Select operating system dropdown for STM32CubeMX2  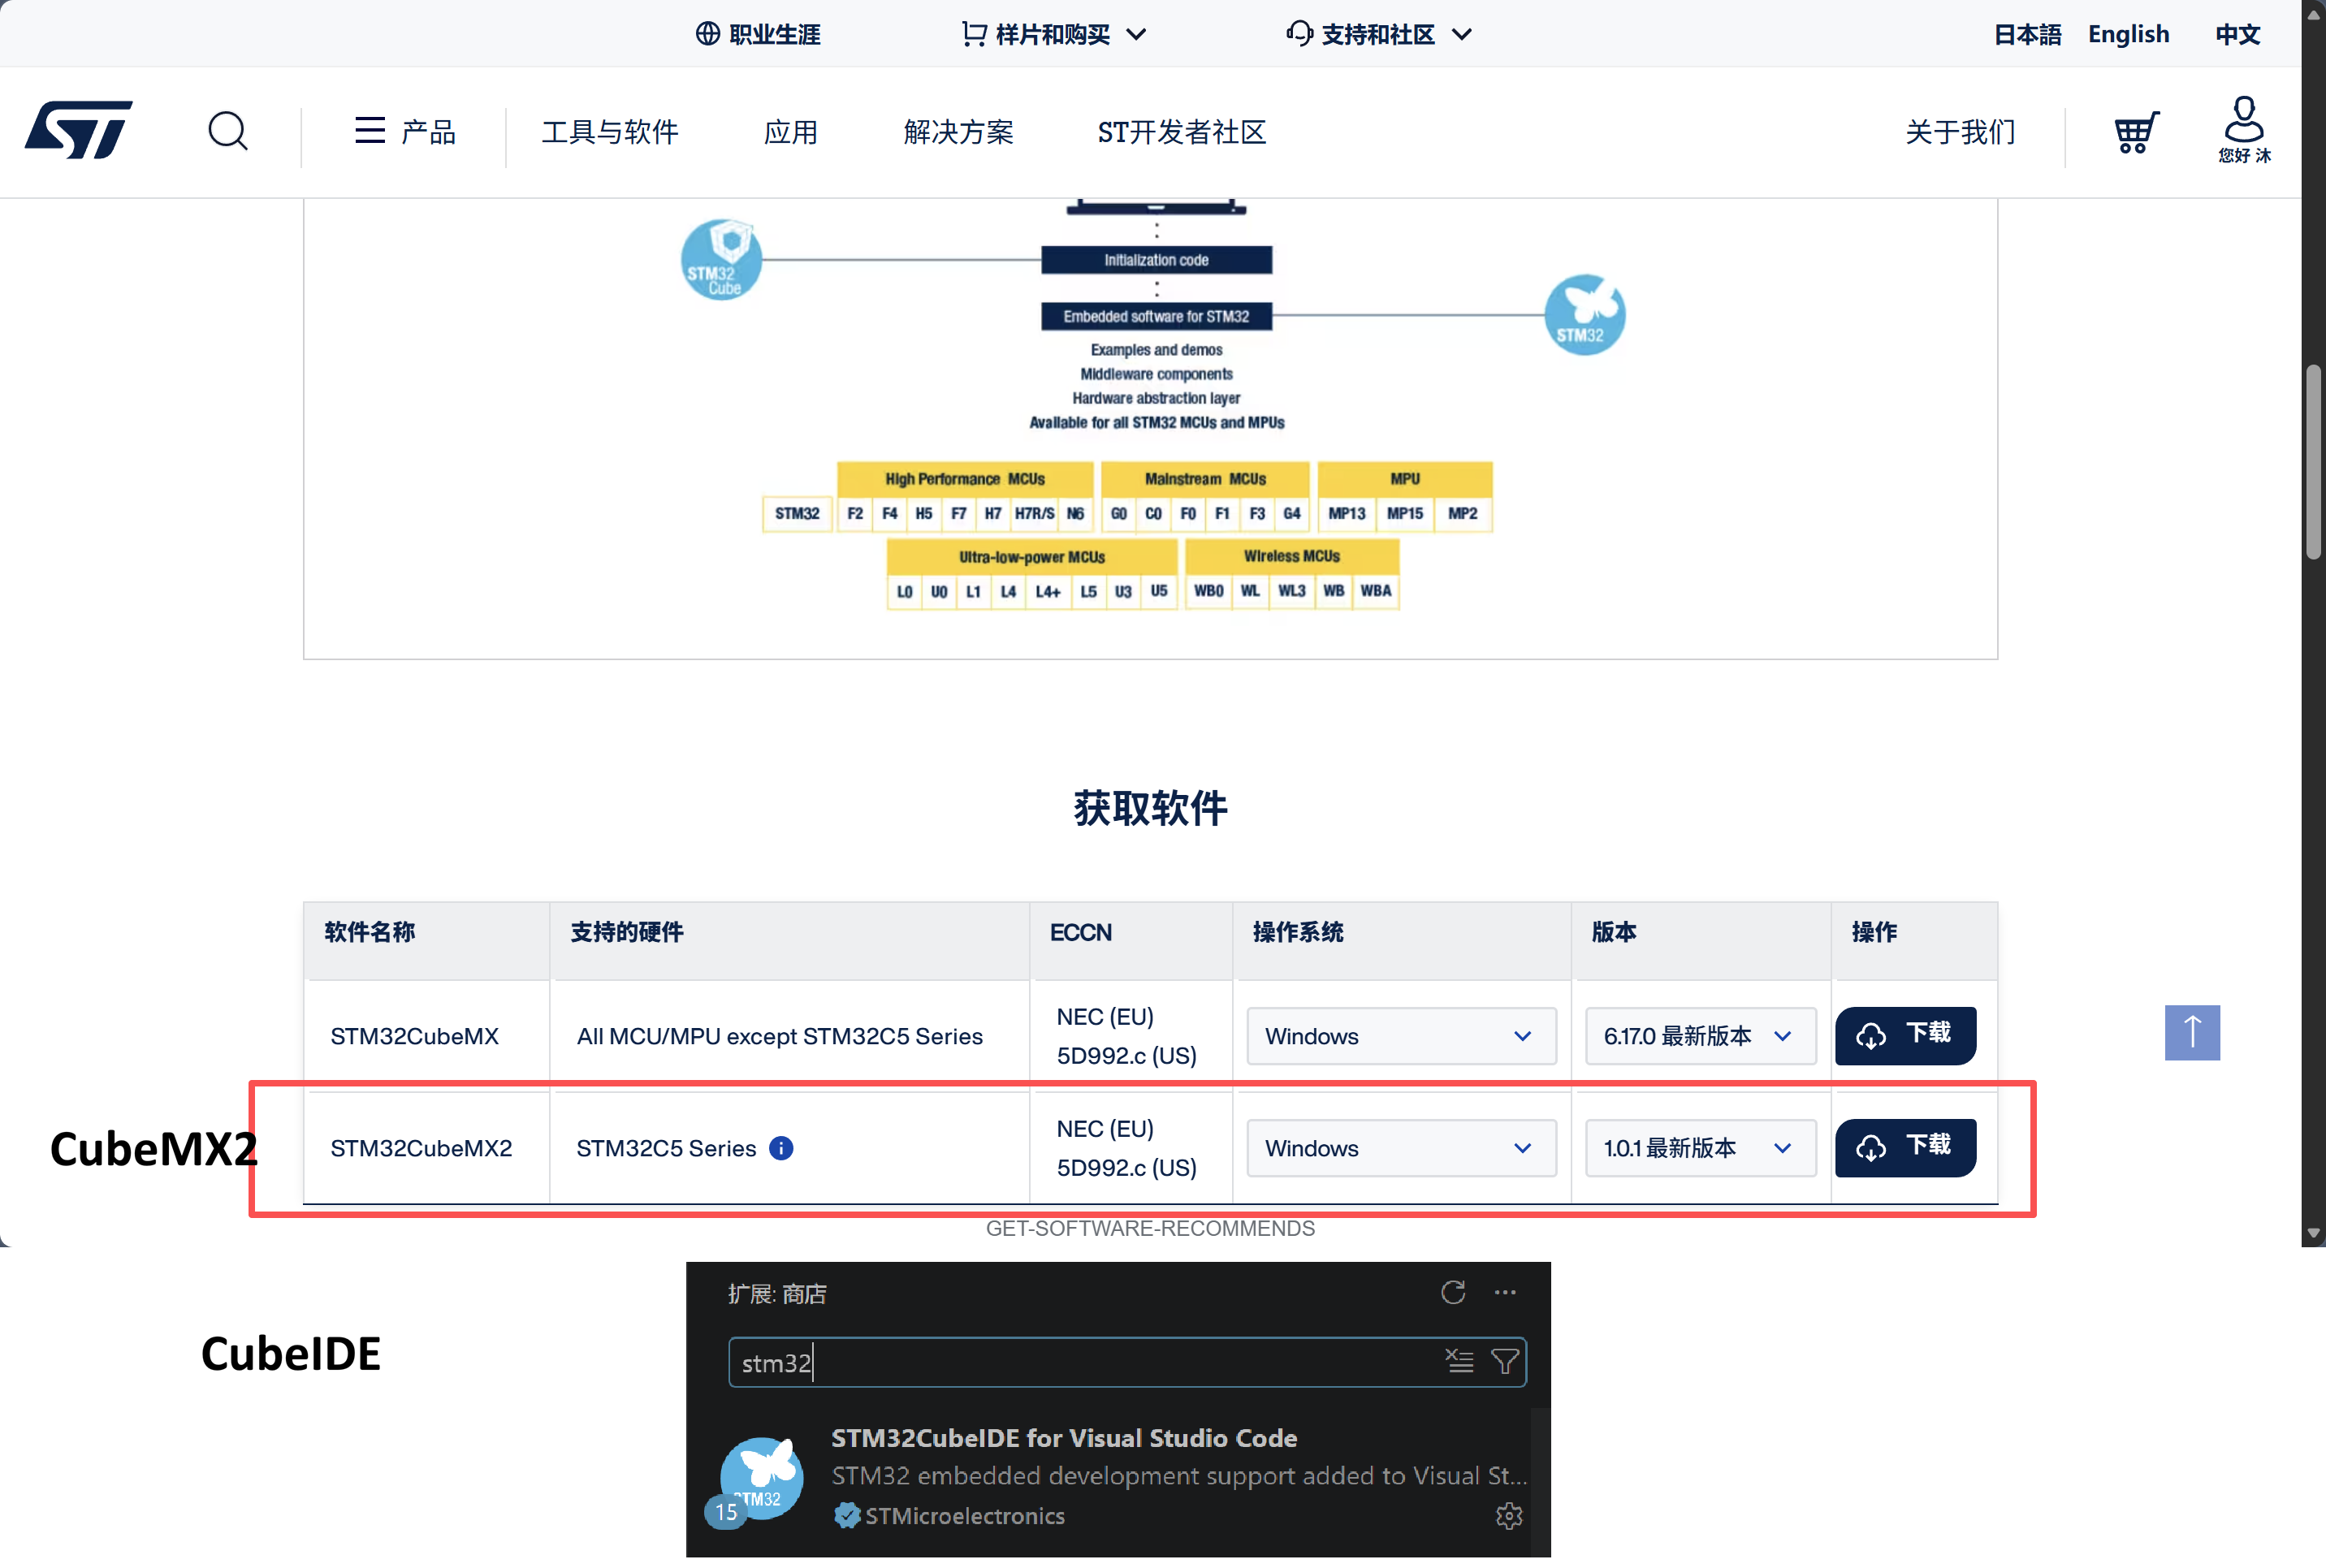[1401, 1148]
